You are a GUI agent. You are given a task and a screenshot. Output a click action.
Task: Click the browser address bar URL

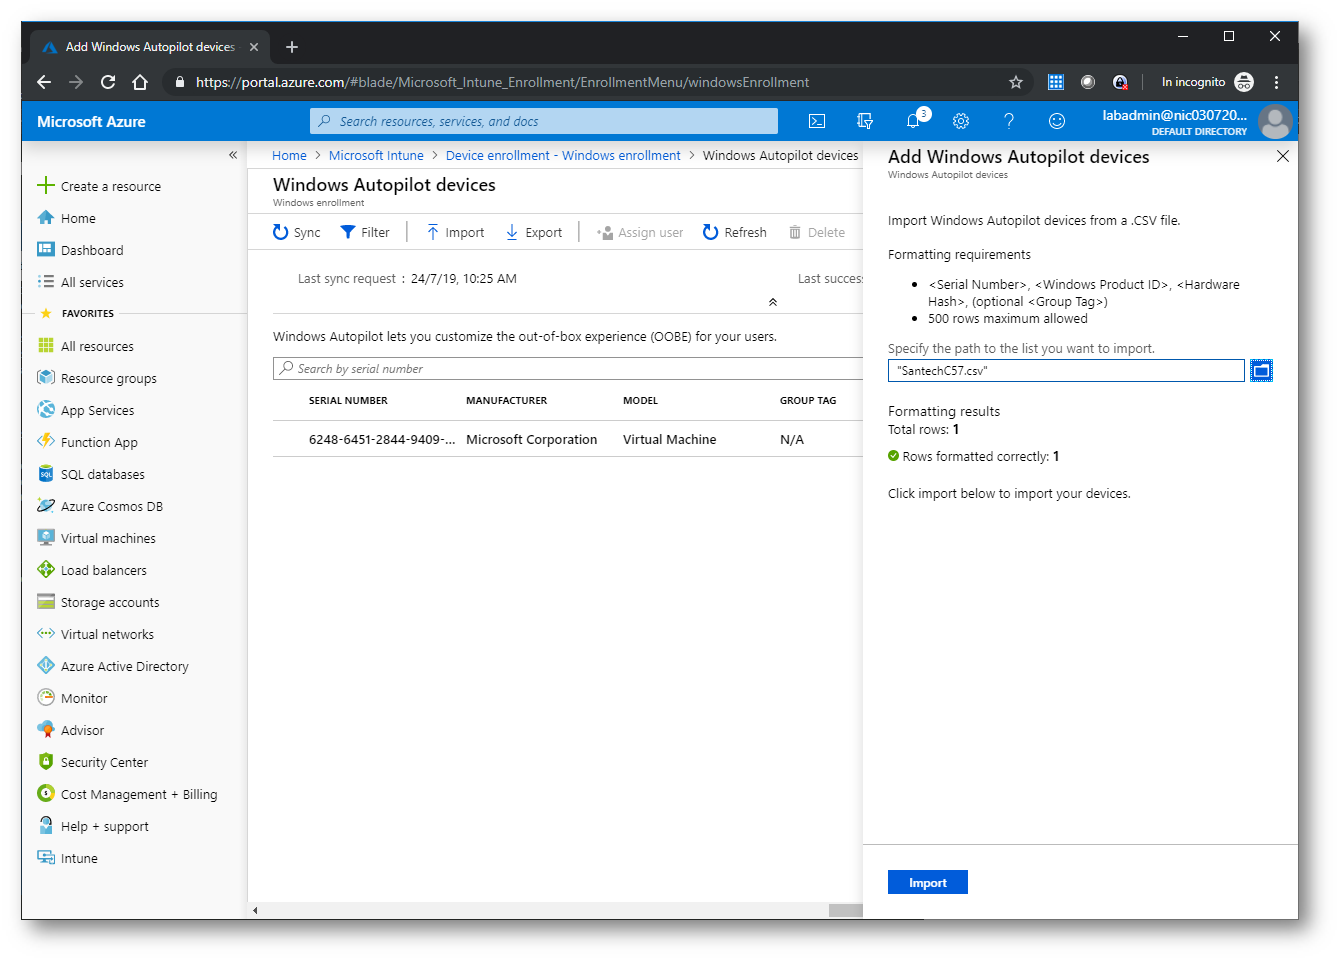(502, 82)
